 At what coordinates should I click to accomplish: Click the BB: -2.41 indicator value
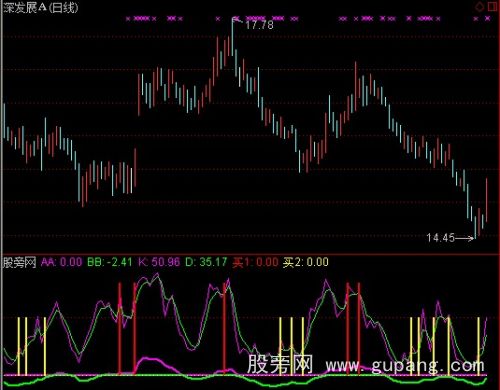point(110,262)
